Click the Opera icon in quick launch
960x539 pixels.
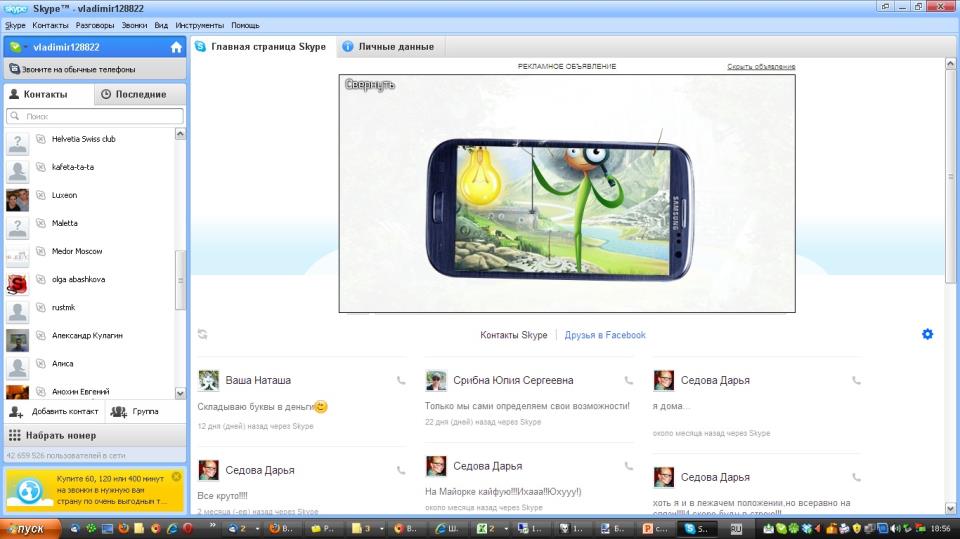(188, 528)
